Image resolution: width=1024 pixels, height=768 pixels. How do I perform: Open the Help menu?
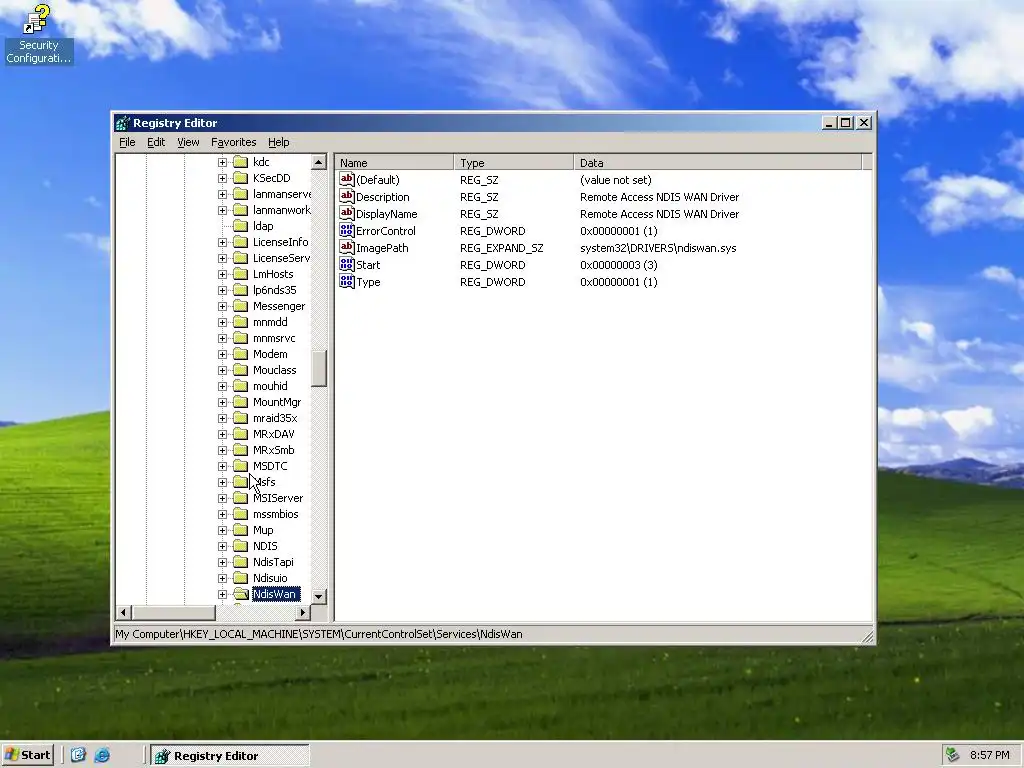(278, 142)
